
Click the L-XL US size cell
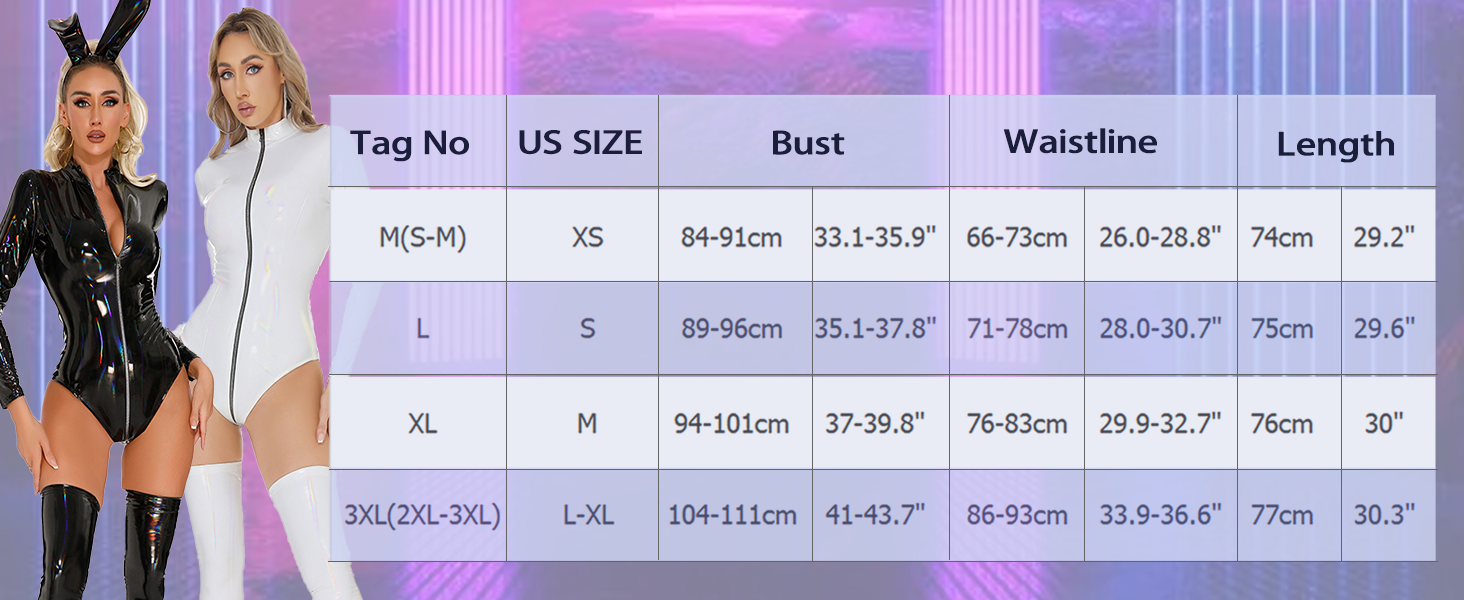587,515
